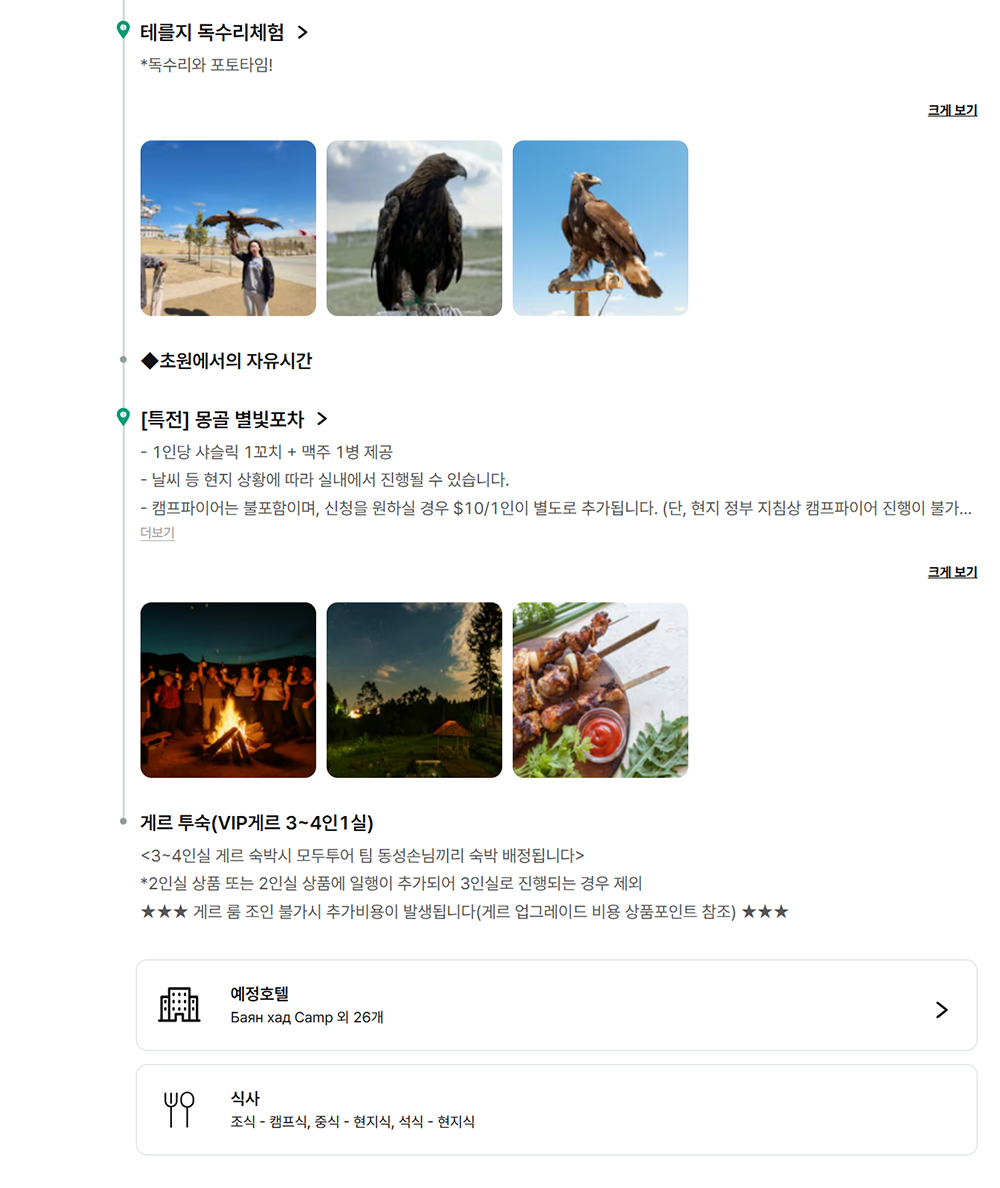The width and height of the screenshot is (1000, 1188).
Task: Open 몽골 별빛포차 details via chevron
Action: (x=322, y=419)
